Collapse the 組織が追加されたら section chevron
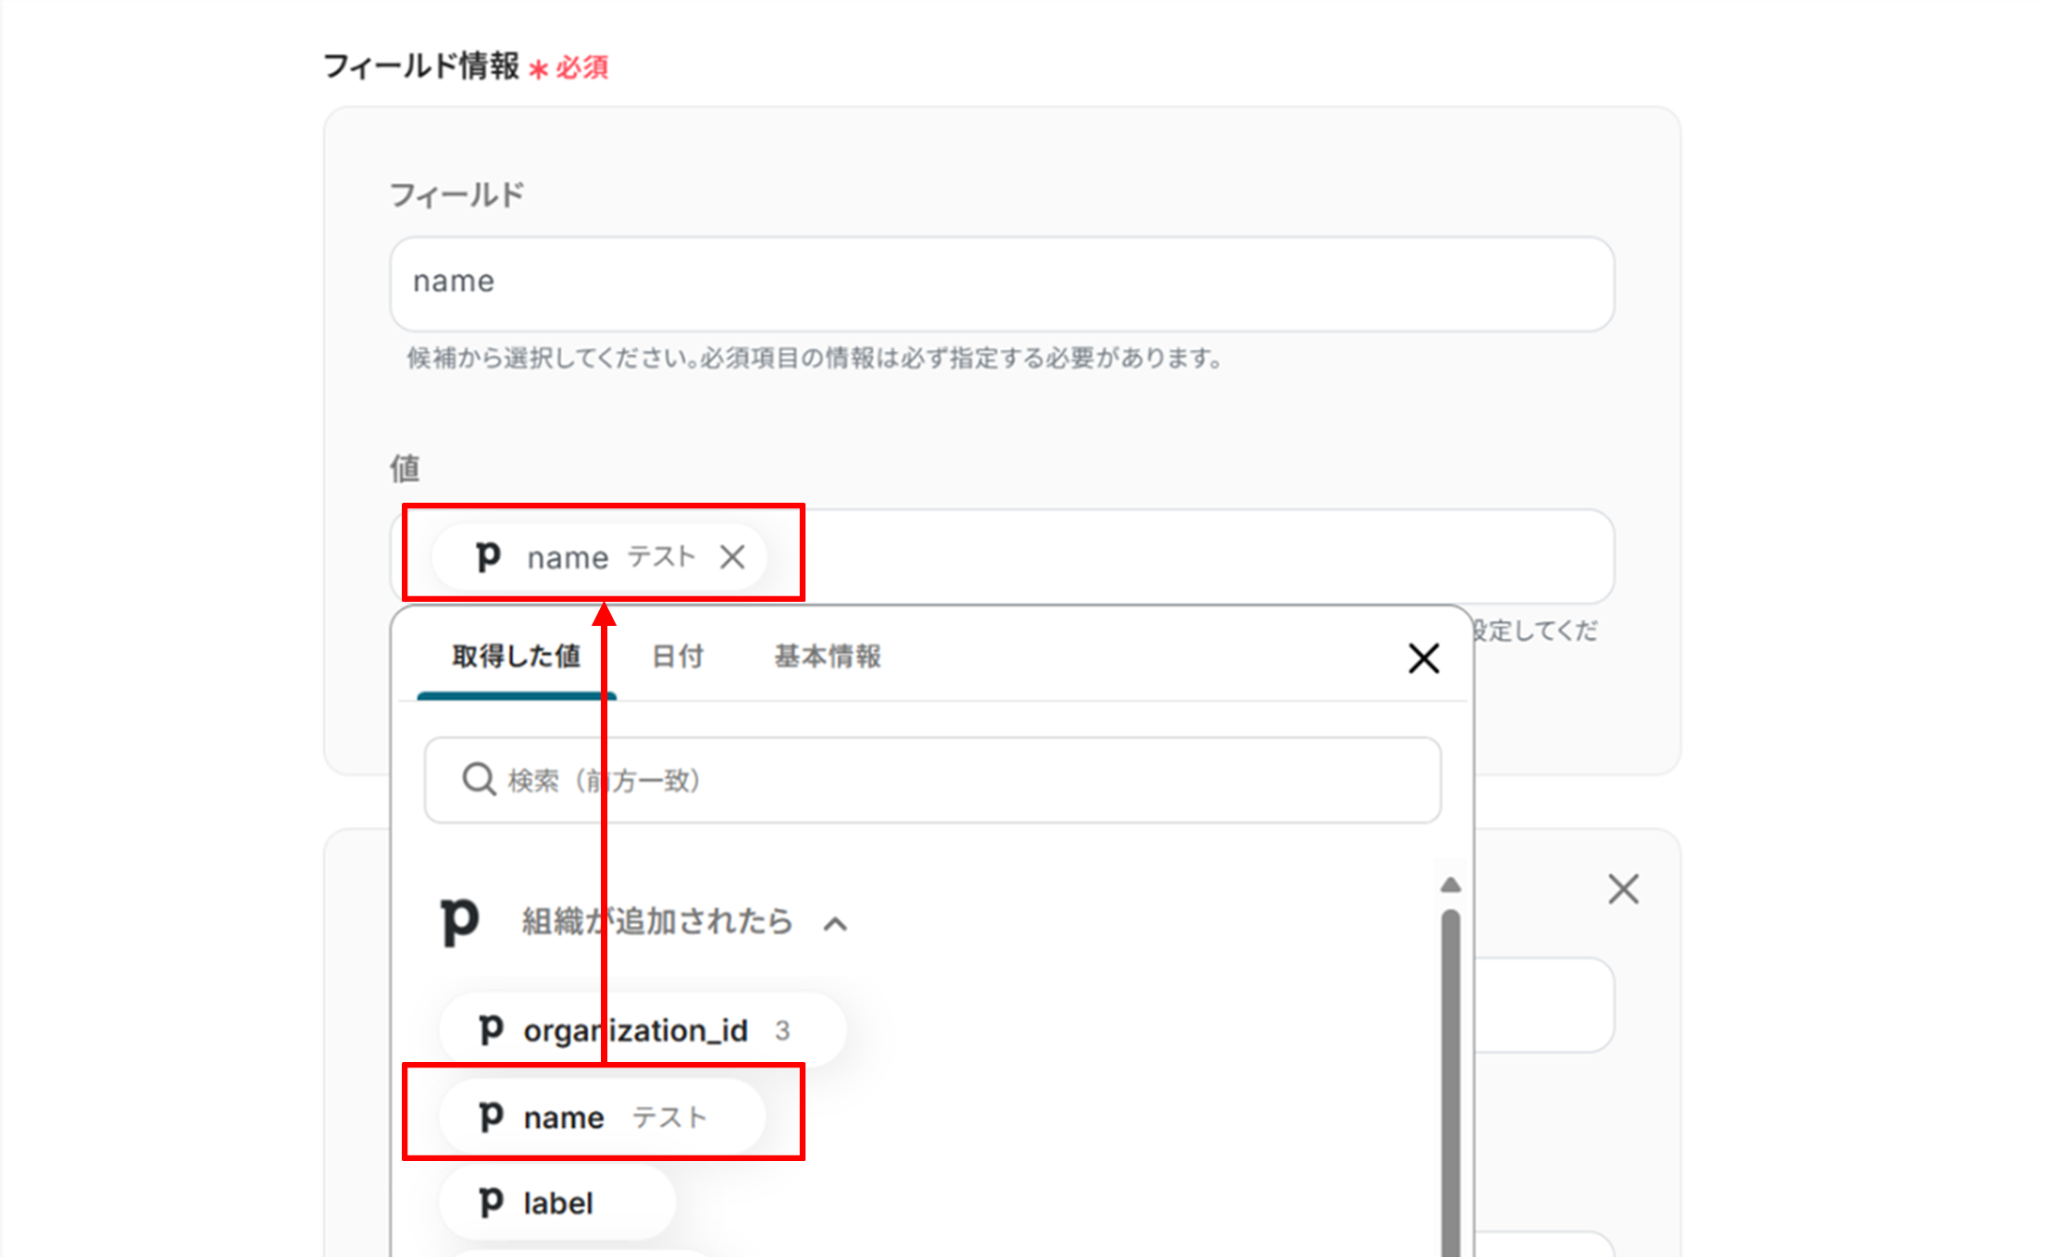 click(x=835, y=924)
